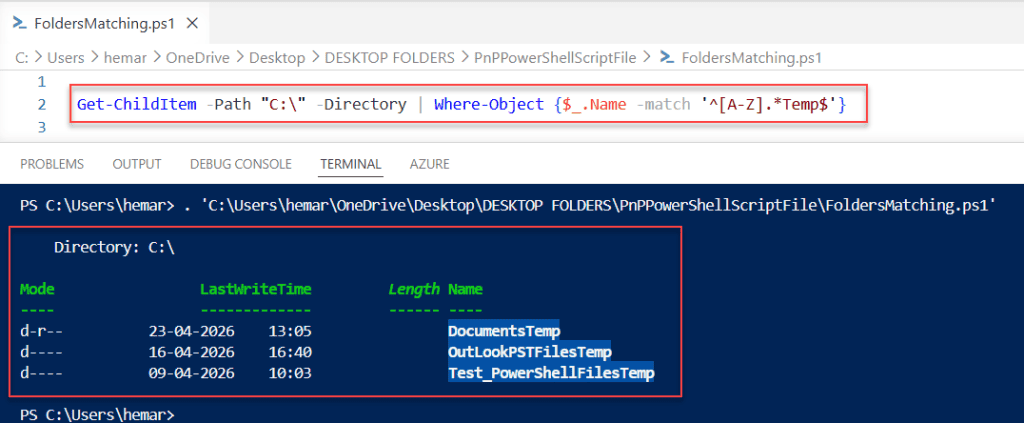Click 'Directory: C:\' terminal line

tap(114, 247)
